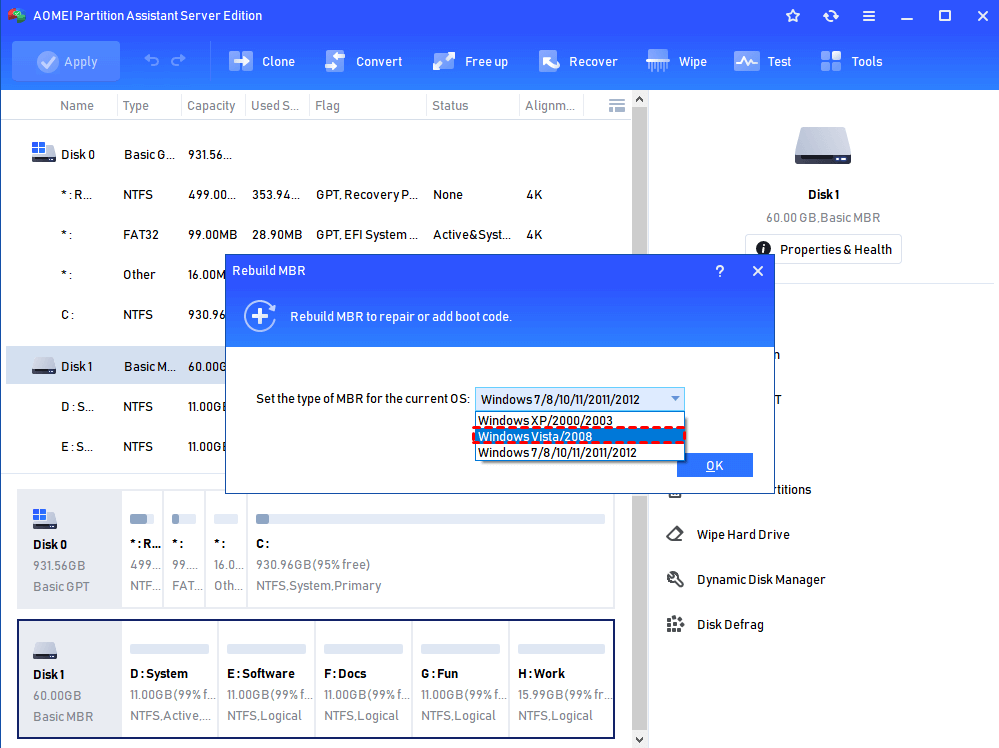Viewport: 999px width, 748px height.
Task: Click the AOMEI app logo icon
Action: point(17,15)
